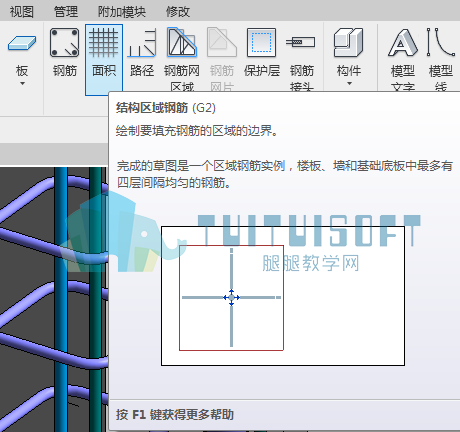Choose the 模型线 model line tool
The height and width of the screenshot is (432, 460).
[441, 58]
